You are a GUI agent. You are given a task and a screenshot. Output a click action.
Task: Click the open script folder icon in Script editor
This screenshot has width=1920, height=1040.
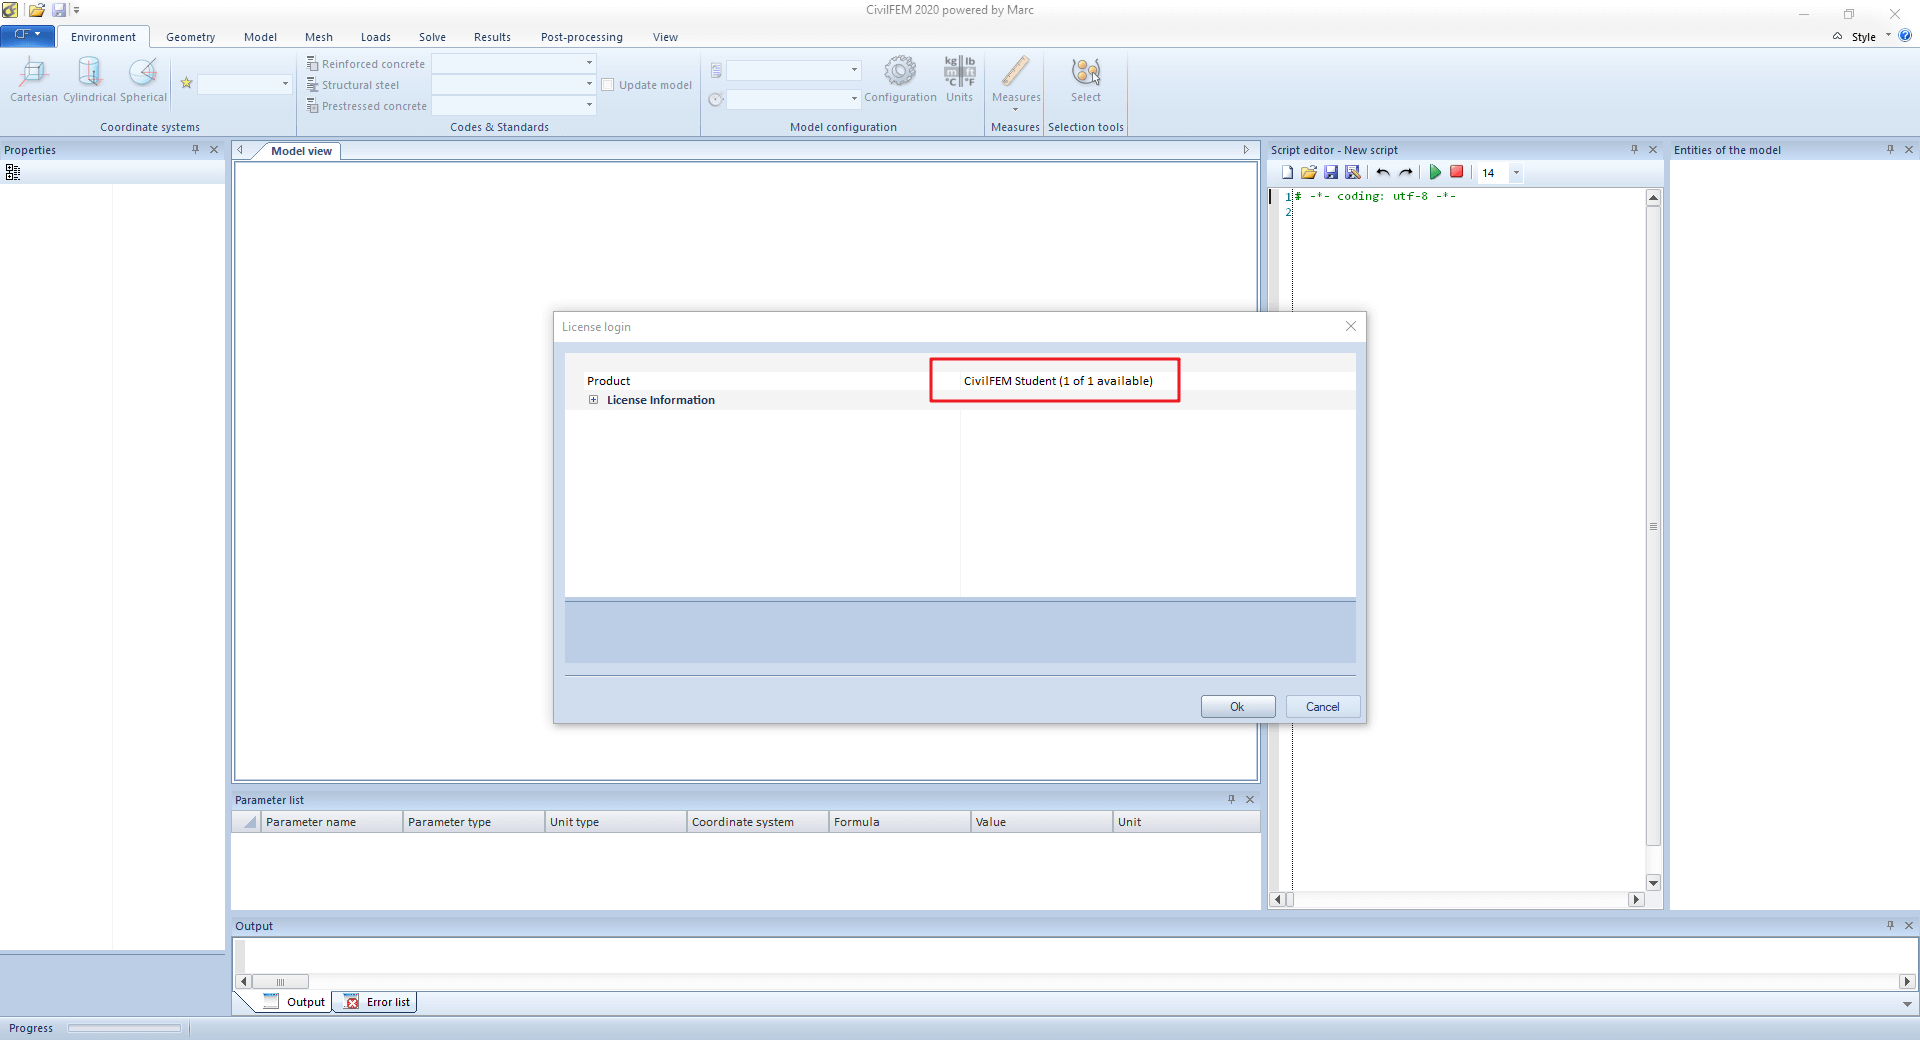[x=1309, y=173]
